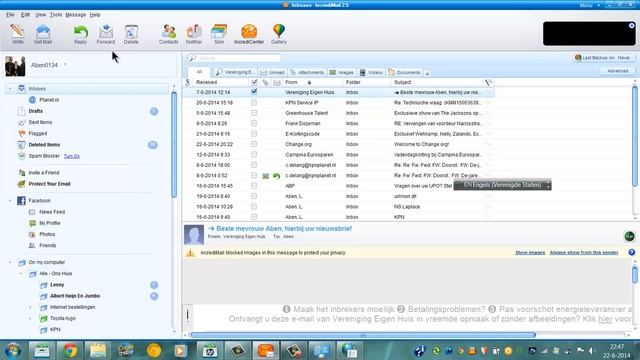Screen dimensions: 640x360
Task: Click Protect Your Email
Action: [49, 184]
